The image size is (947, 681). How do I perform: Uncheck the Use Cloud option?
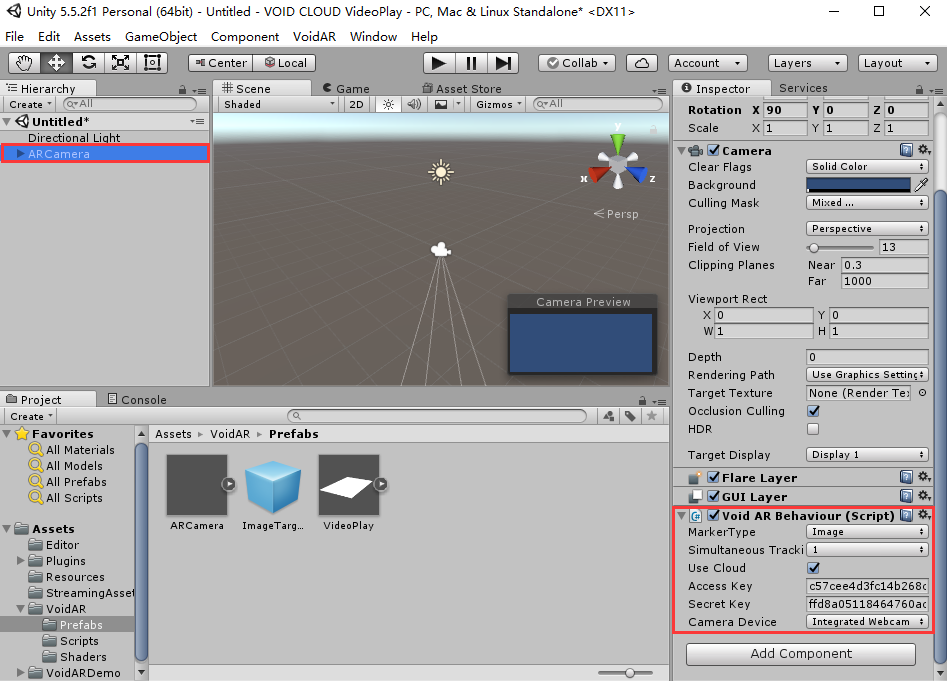pyautogui.click(x=814, y=568)
